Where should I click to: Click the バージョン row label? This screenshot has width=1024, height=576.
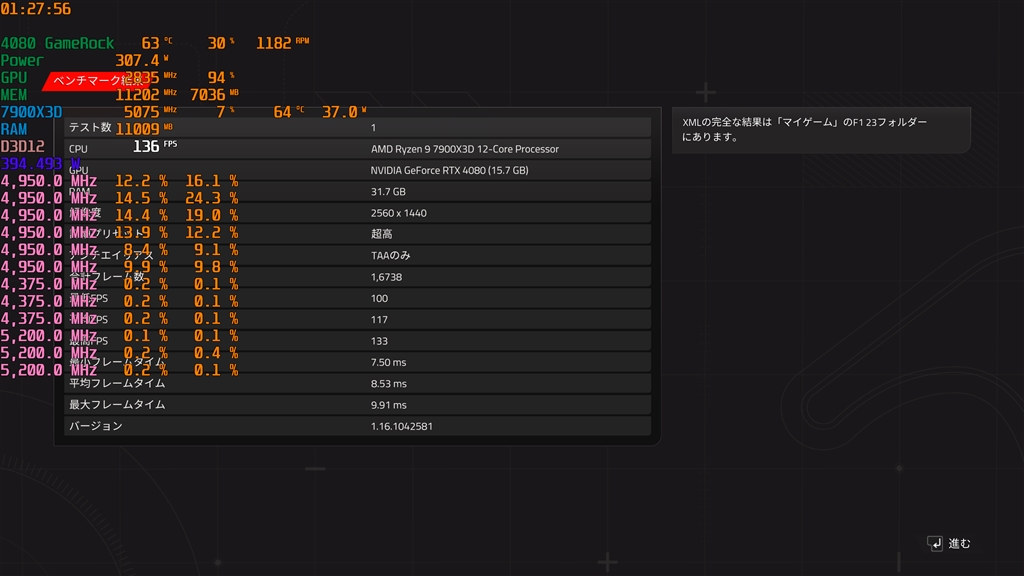95,426
